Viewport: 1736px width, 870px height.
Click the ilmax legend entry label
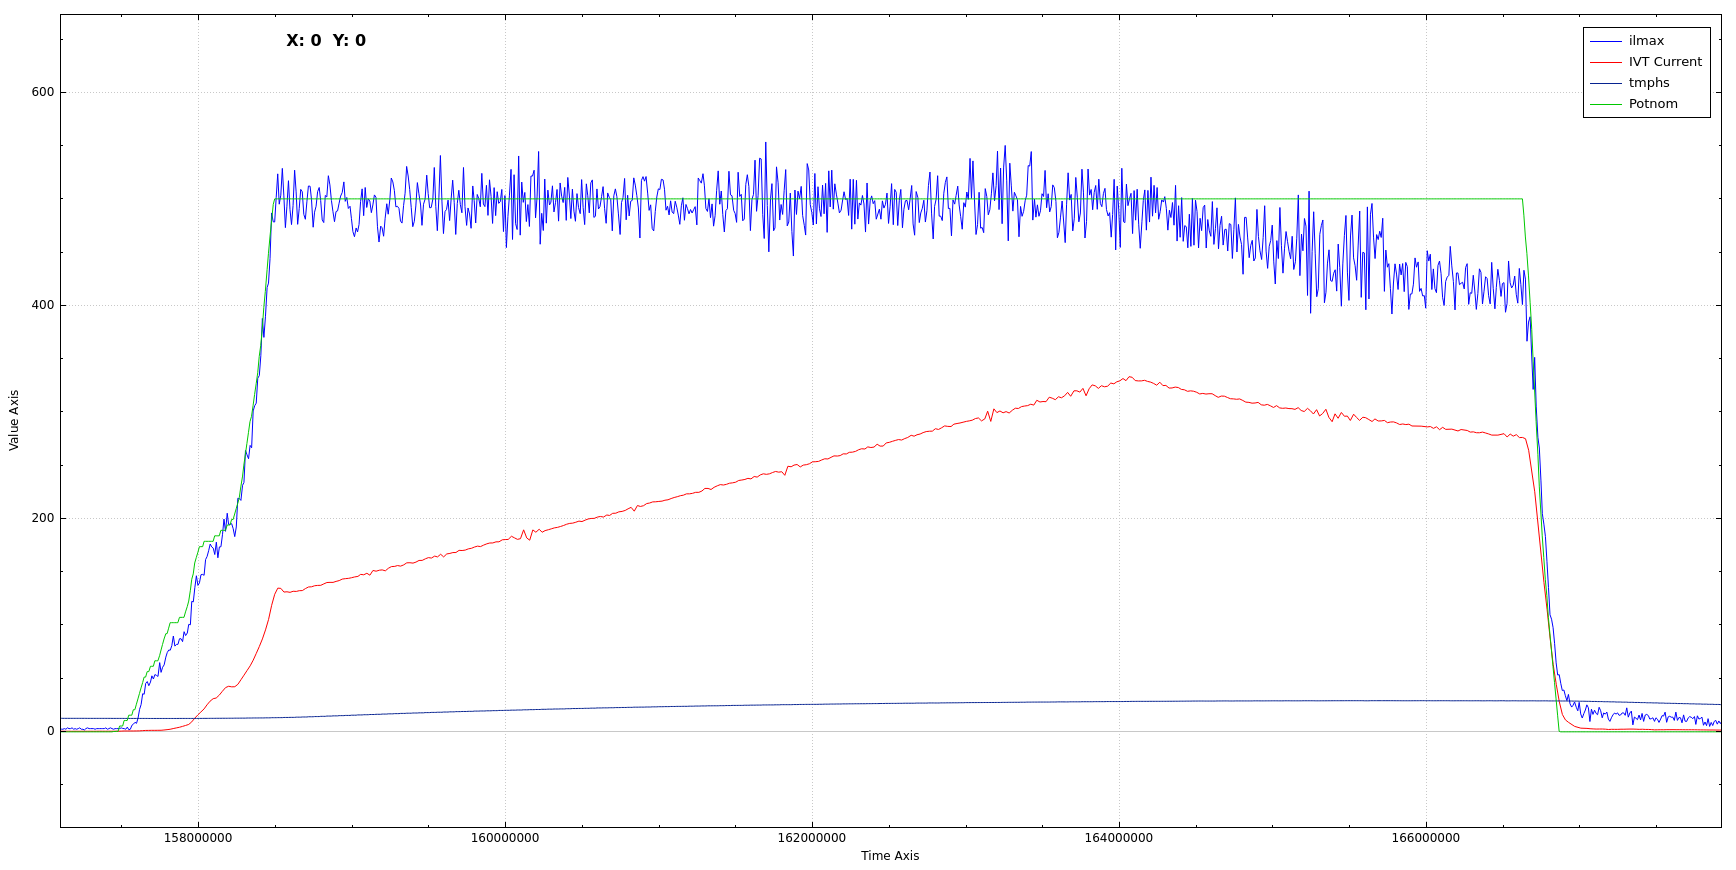click(1646, 41)
